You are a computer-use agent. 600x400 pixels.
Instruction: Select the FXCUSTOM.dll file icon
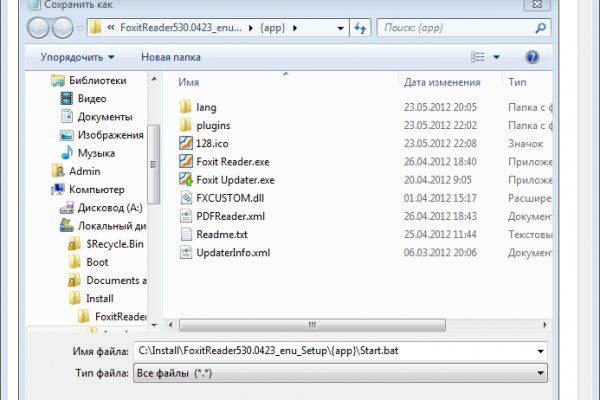pyautogui.click(x=186, y=197)
